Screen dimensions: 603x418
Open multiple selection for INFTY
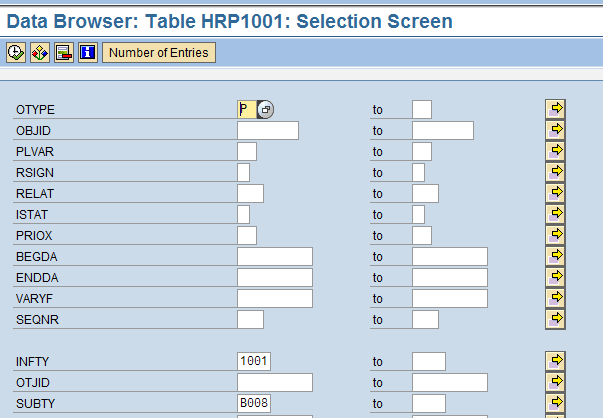(556, 360)
